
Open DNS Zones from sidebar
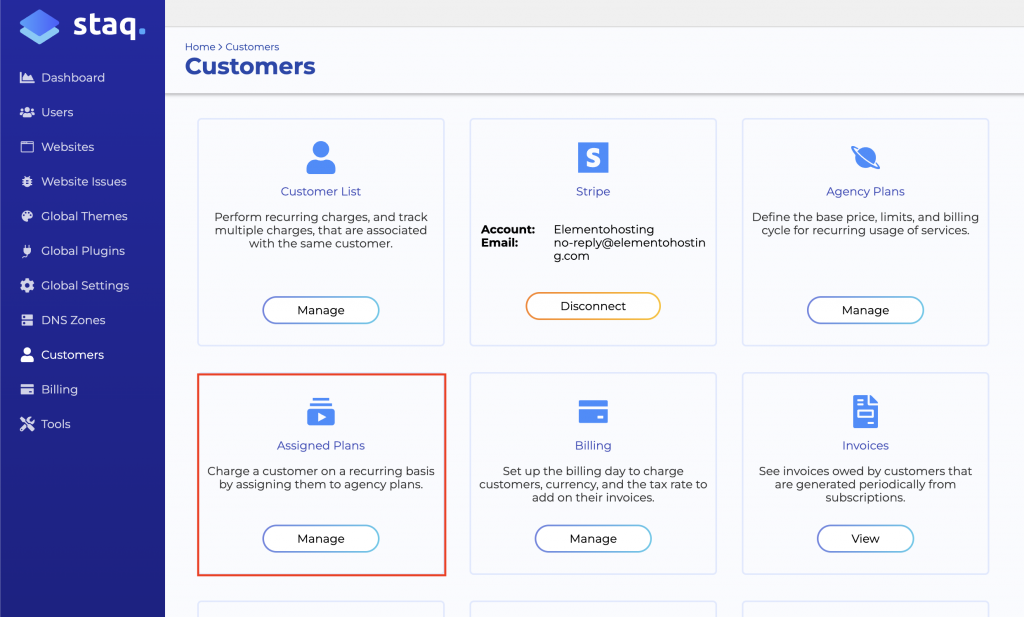pyautogui.click(x=73, y=320)
